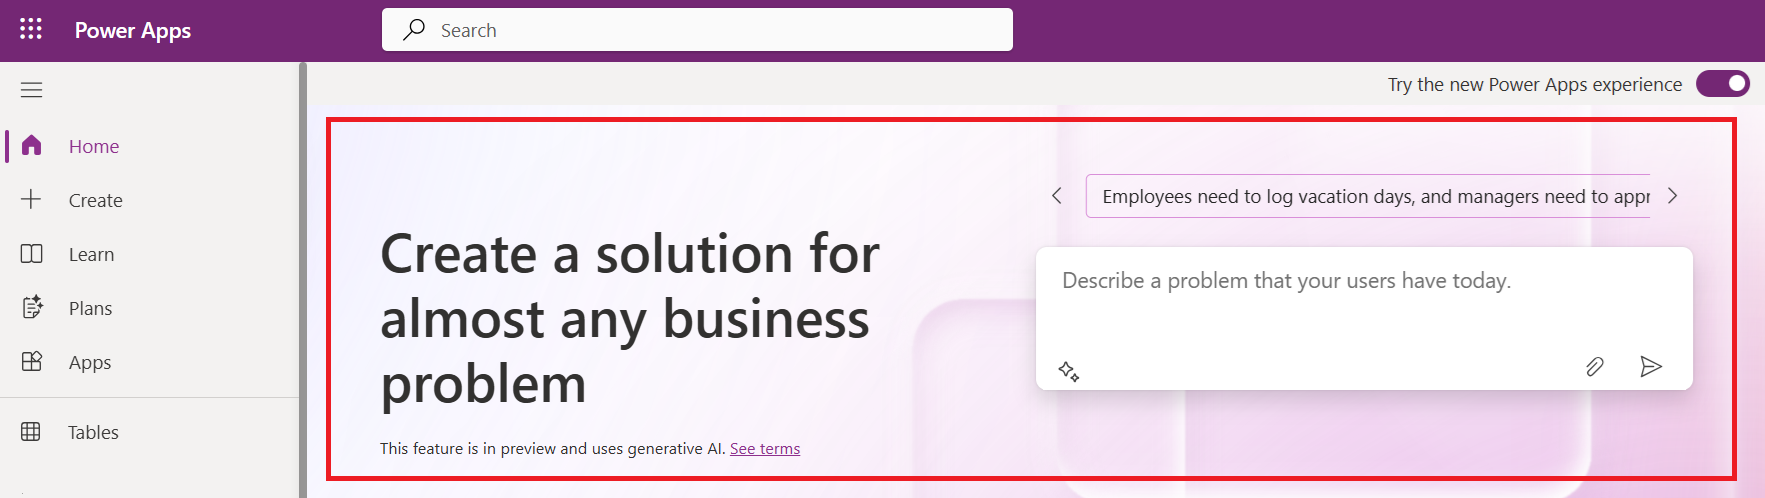Open the See terms link
This screenshot has width=1765, height=498.
click(765, 449)
